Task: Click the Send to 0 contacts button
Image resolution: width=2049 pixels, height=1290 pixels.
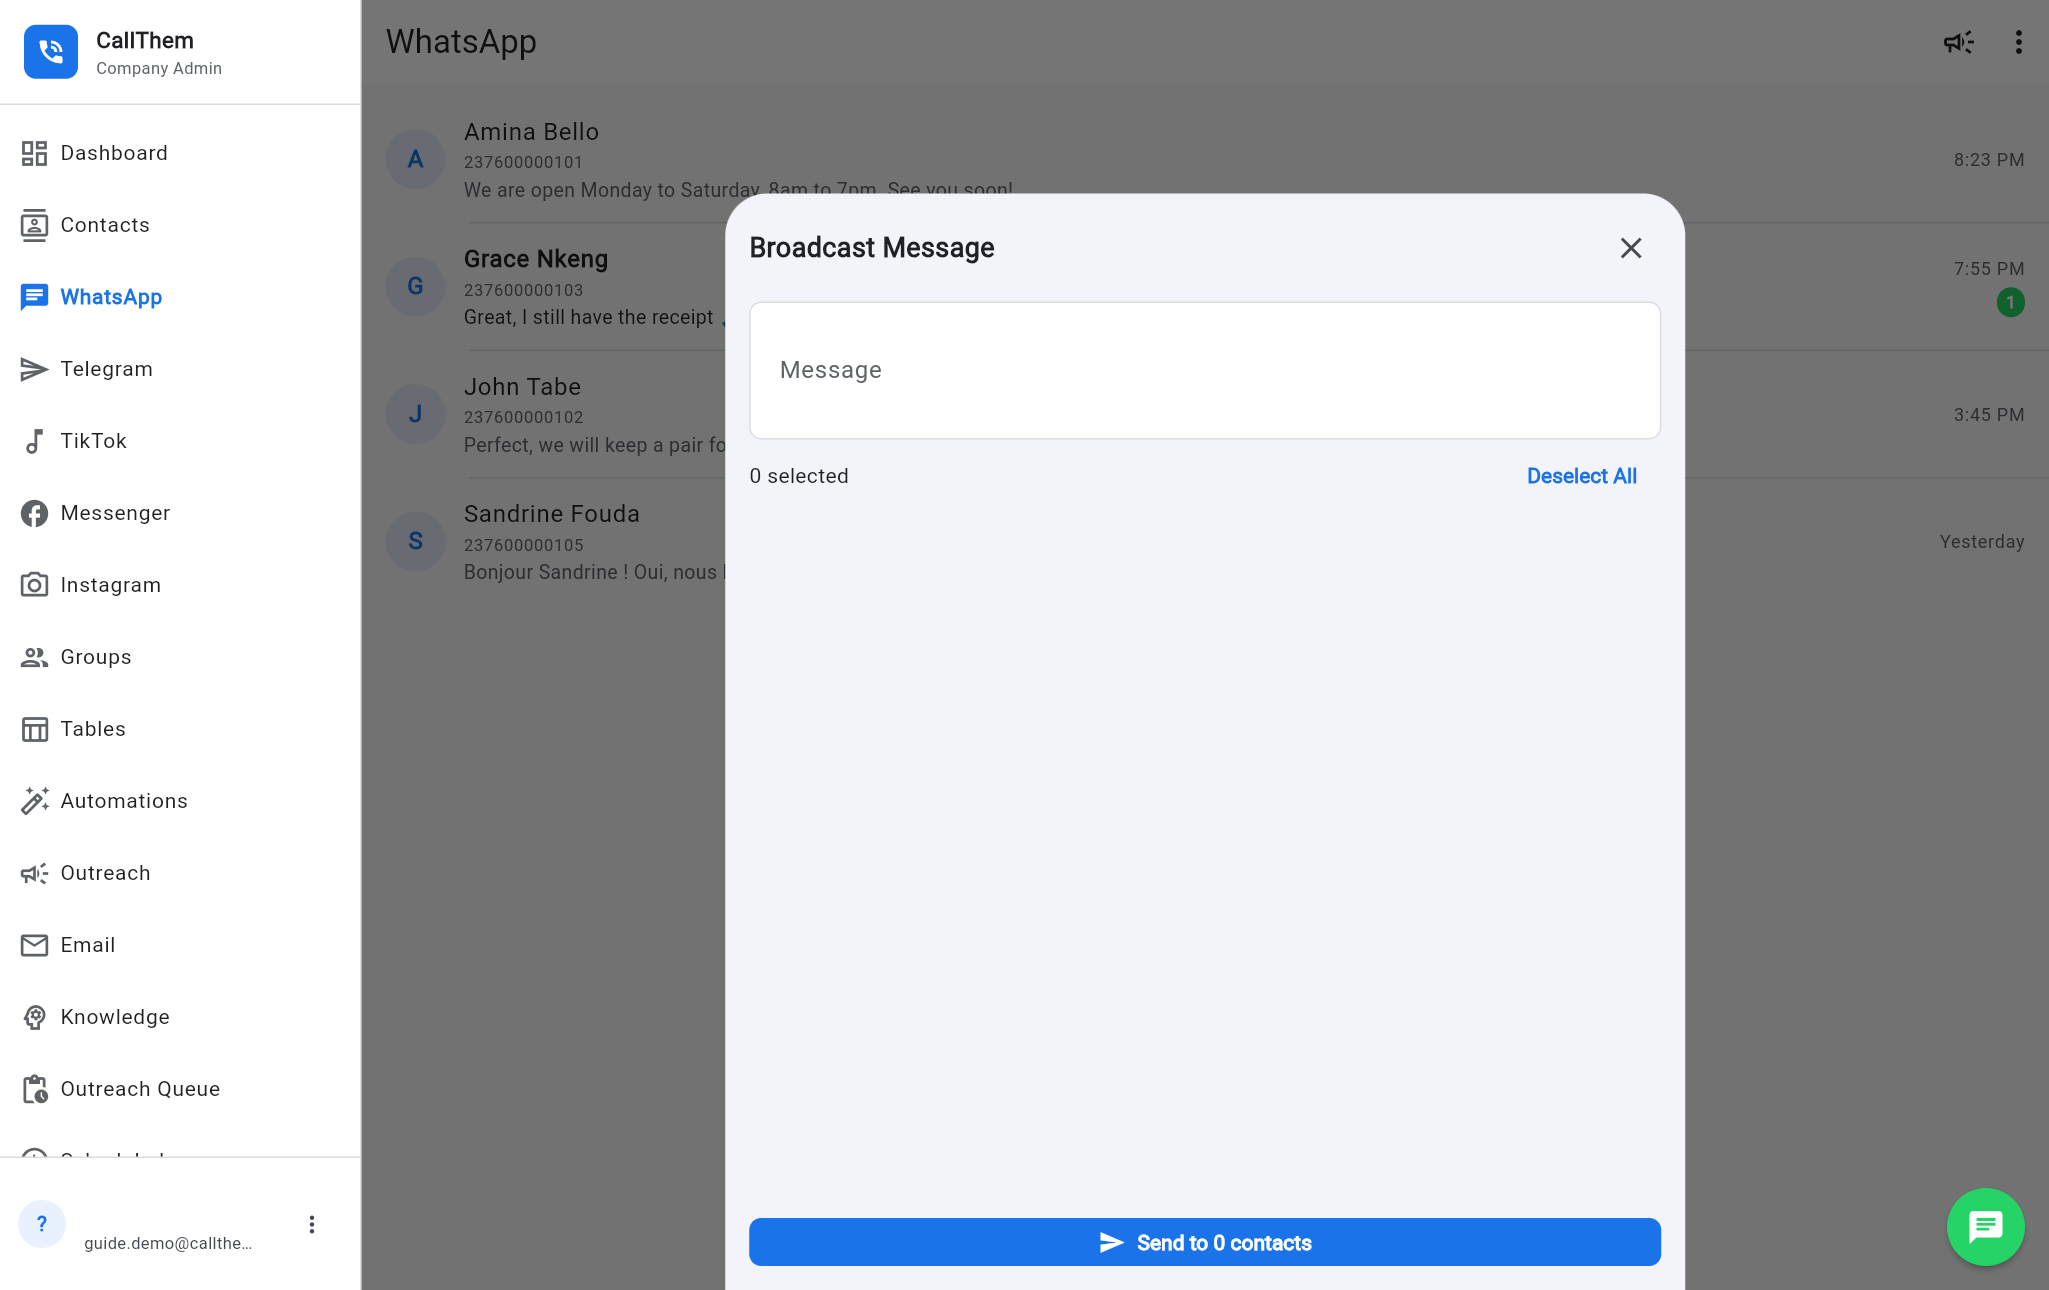Action: click(1205, 1242)
